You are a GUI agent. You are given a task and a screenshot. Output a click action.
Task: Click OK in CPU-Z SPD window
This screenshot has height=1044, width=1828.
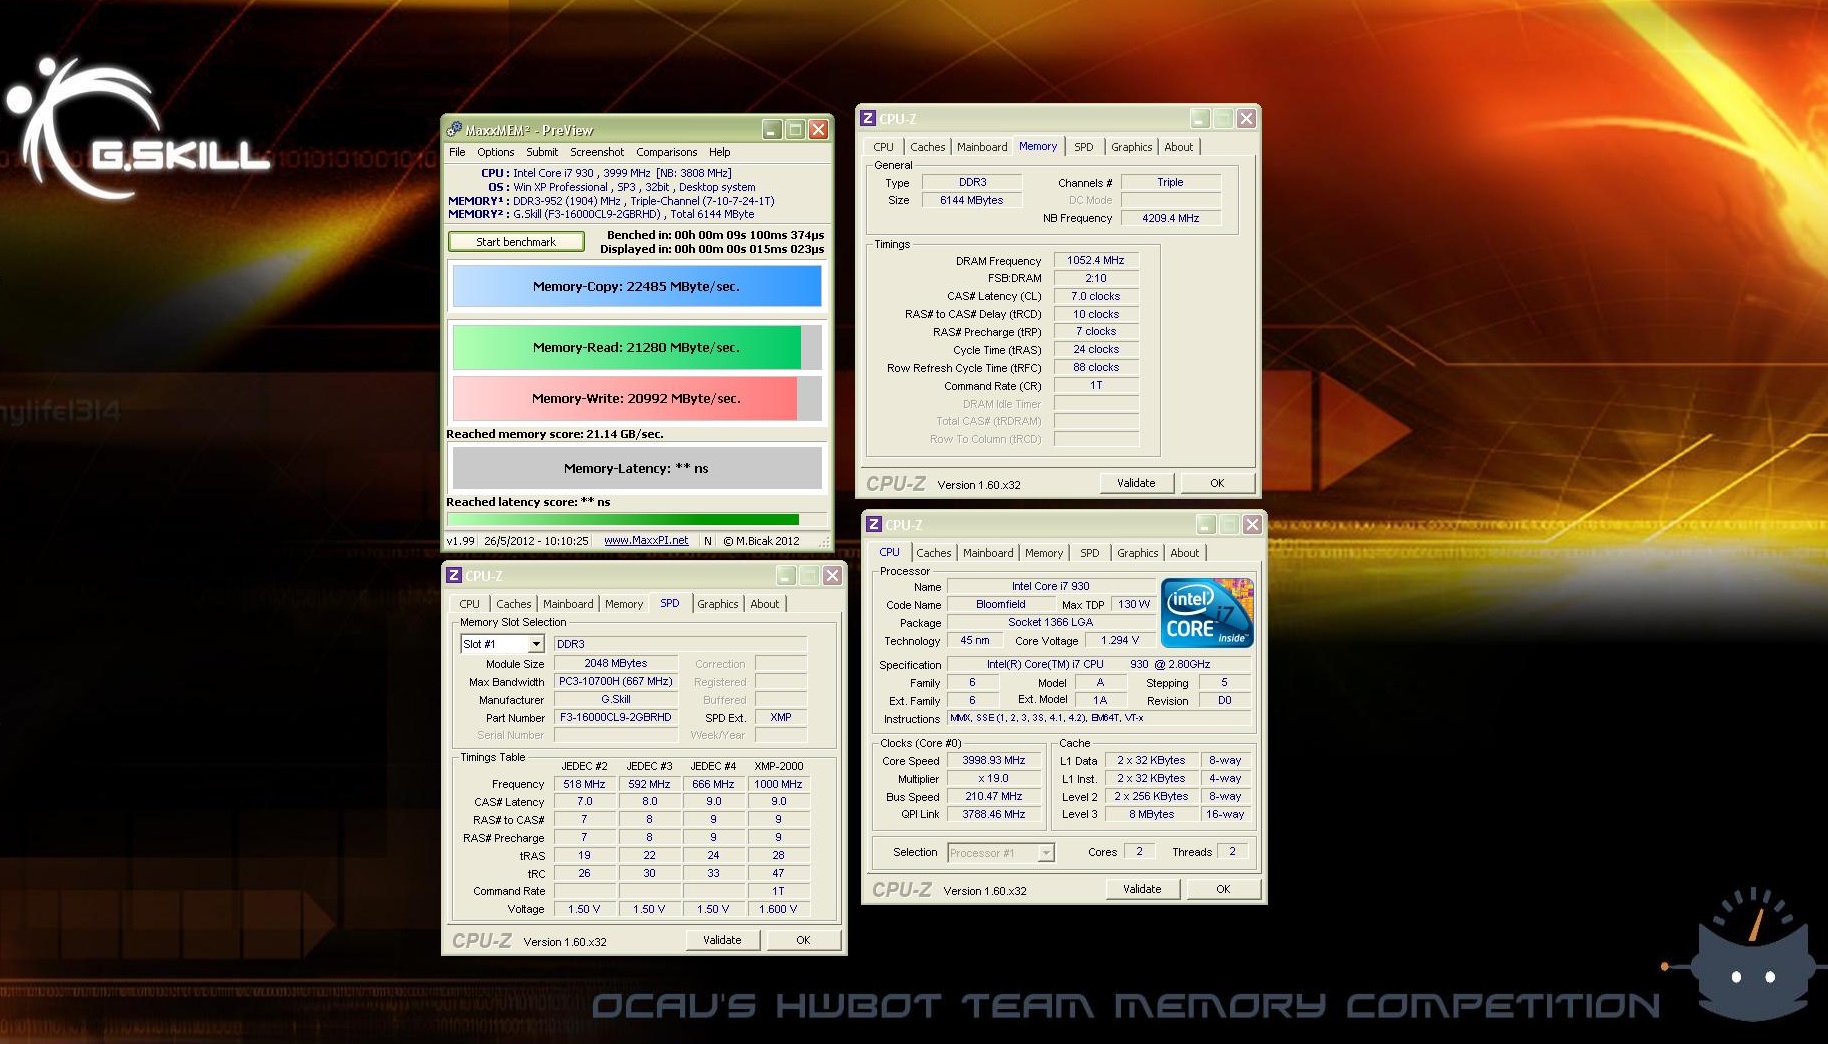click(x=803, y=940)
